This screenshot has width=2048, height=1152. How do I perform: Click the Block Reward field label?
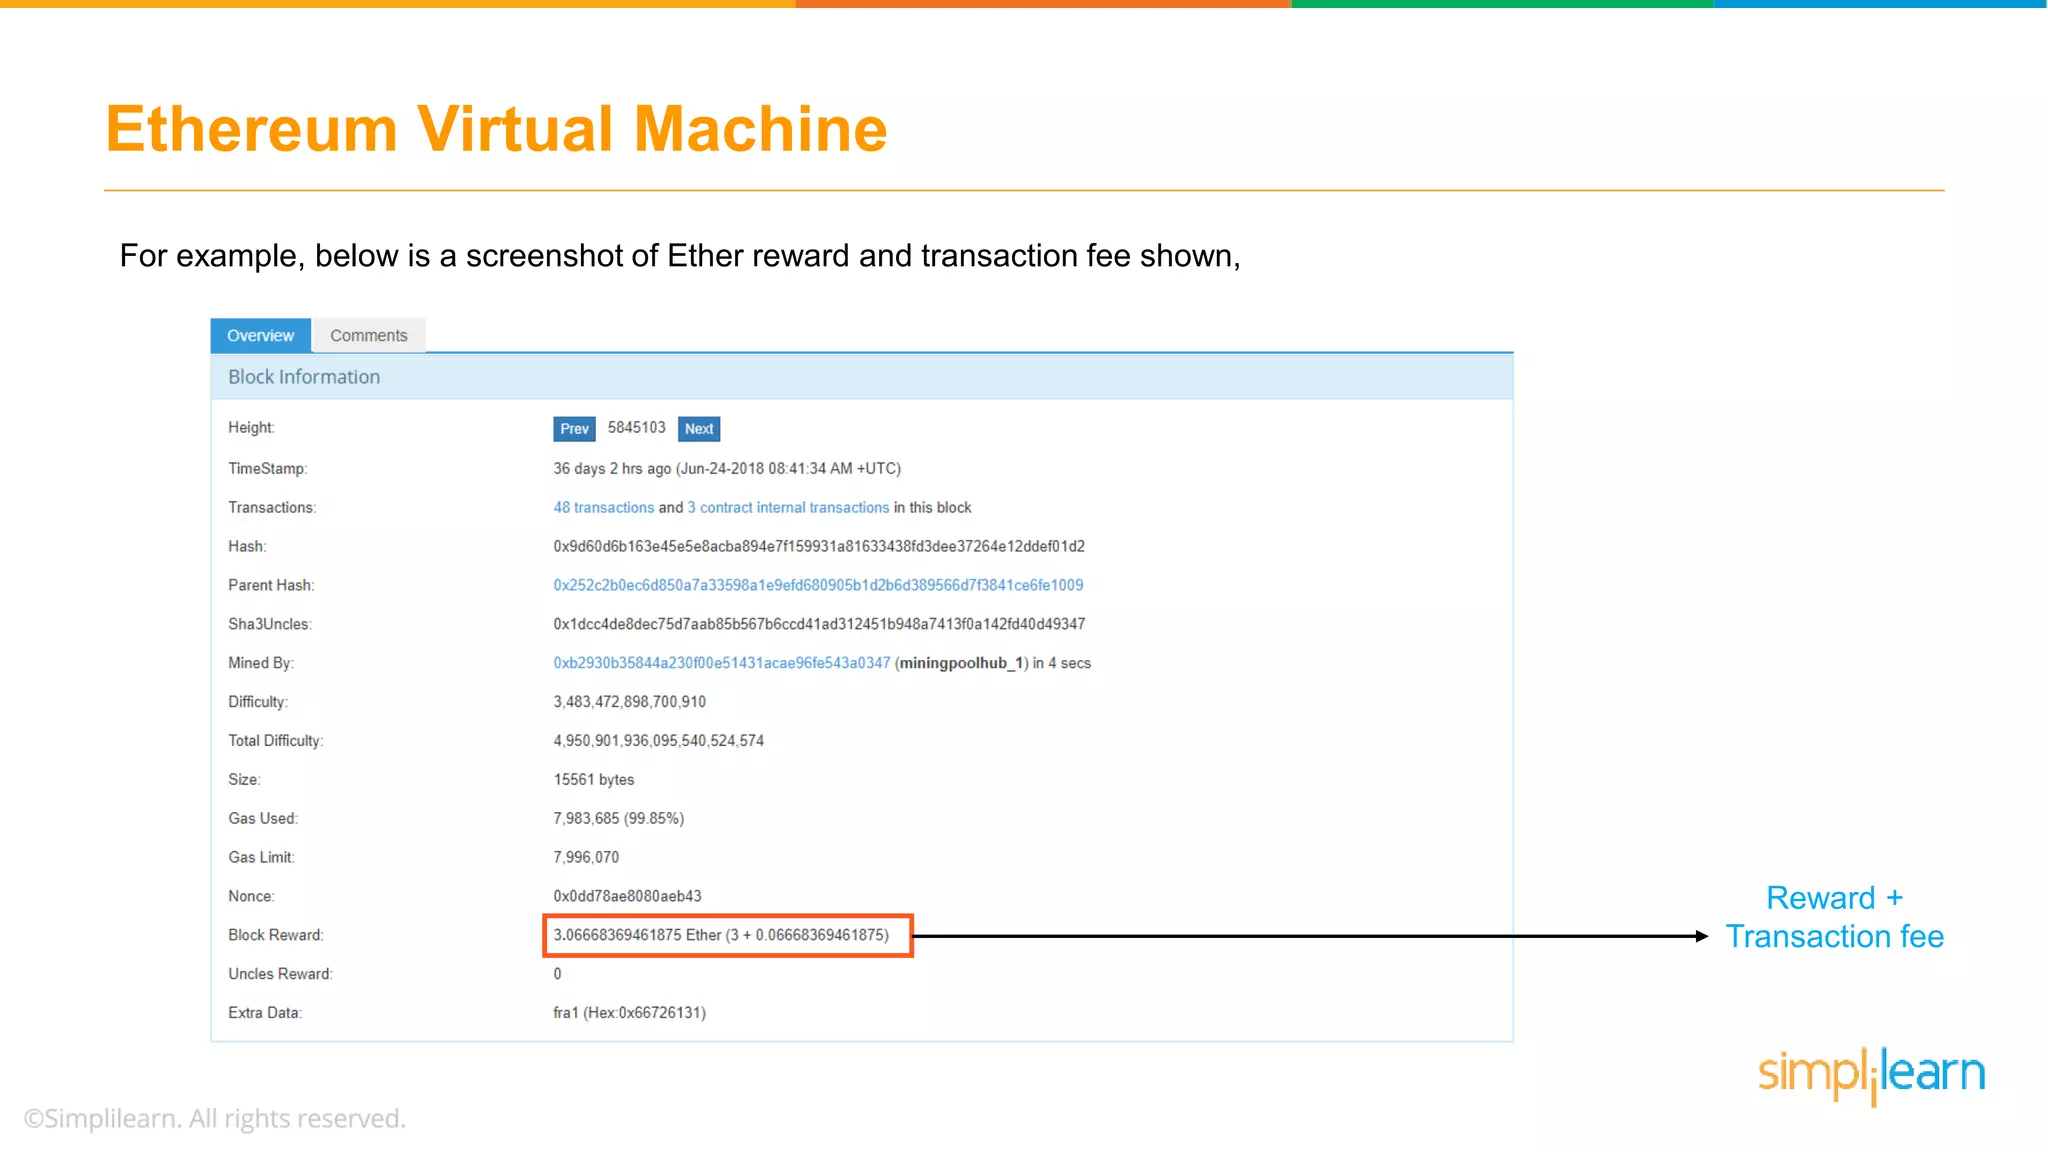click(276, 935)
